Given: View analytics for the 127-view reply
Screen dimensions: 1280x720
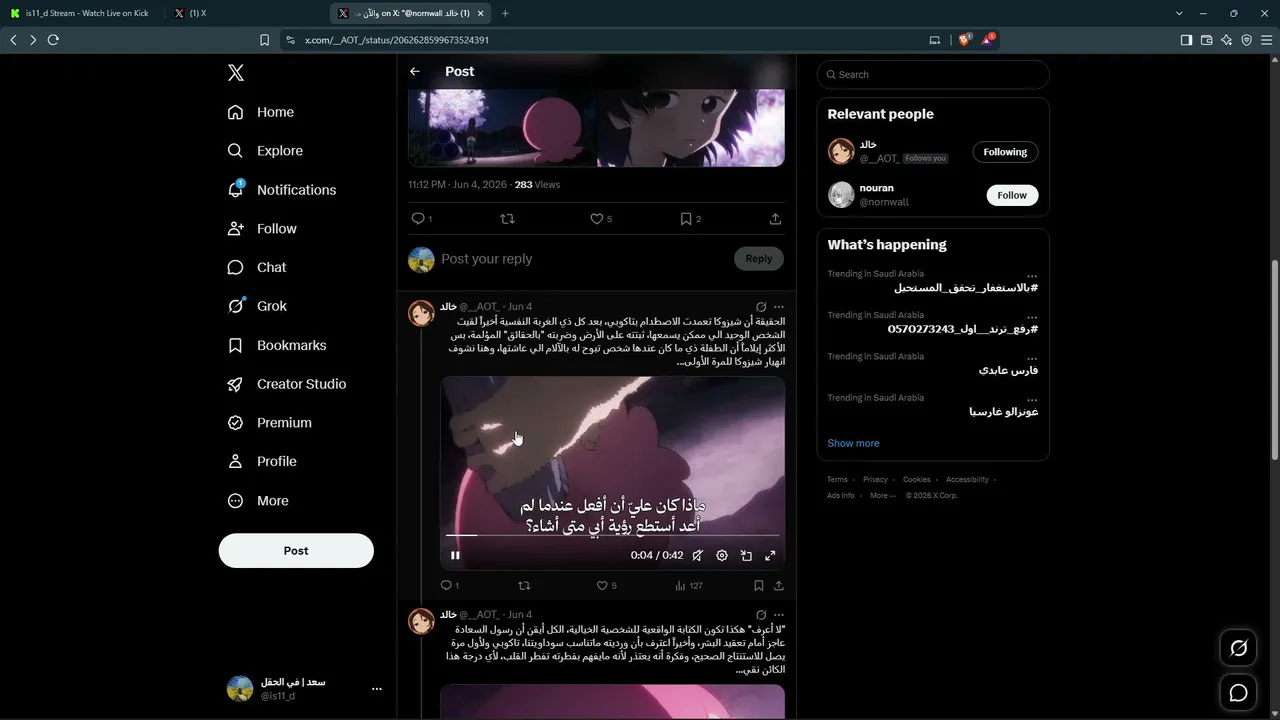Looking at the screenshot, I should click(x=689, y=586).
